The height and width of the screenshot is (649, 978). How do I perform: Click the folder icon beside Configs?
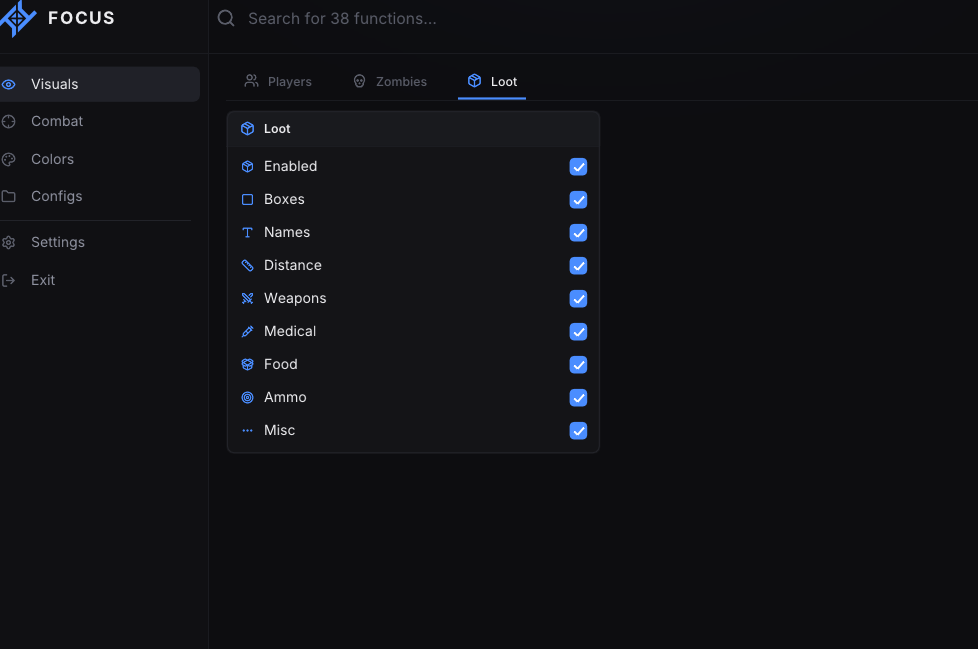click(9, 196)
